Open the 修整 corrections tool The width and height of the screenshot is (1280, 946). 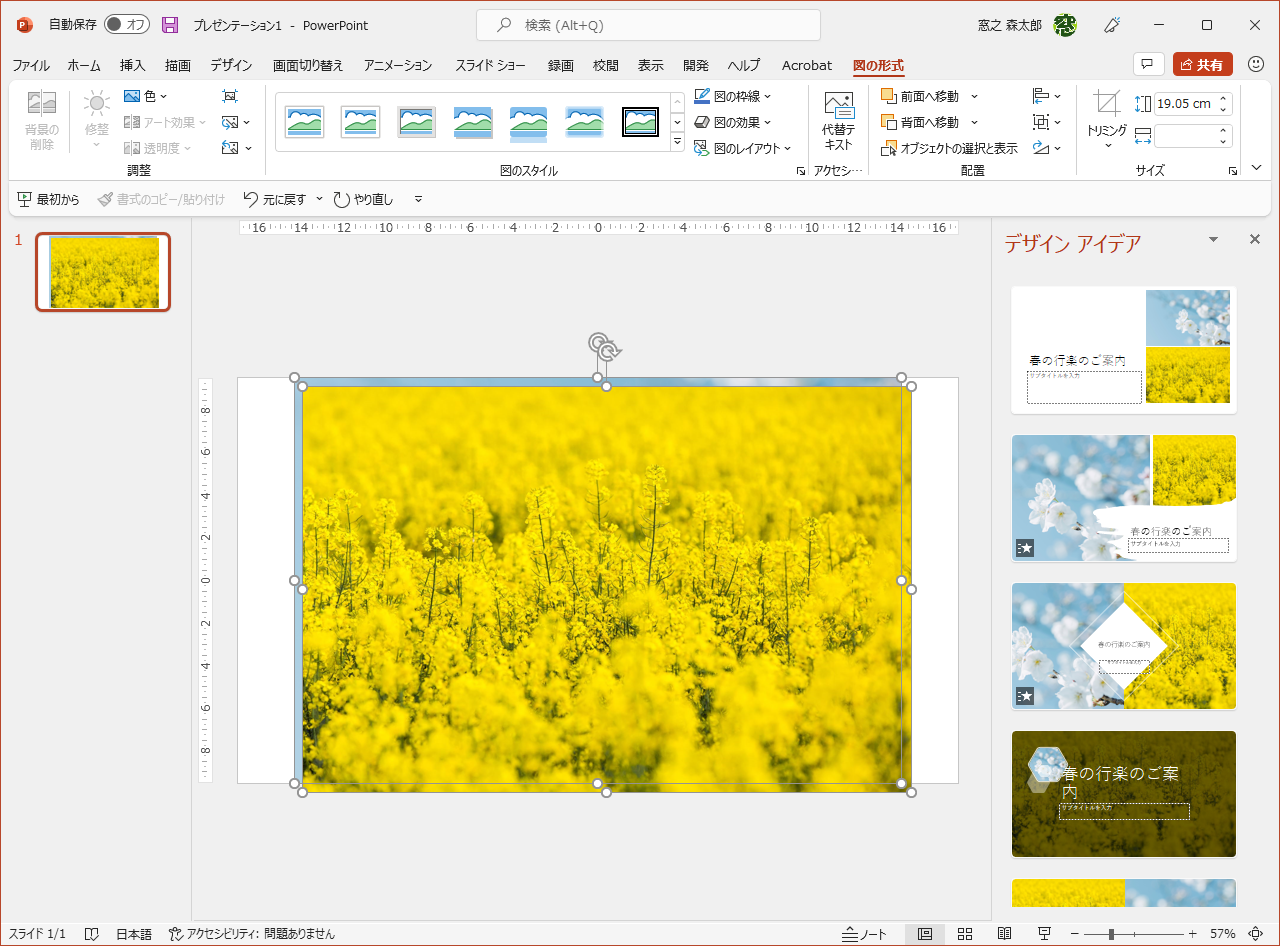coord(97,121)
